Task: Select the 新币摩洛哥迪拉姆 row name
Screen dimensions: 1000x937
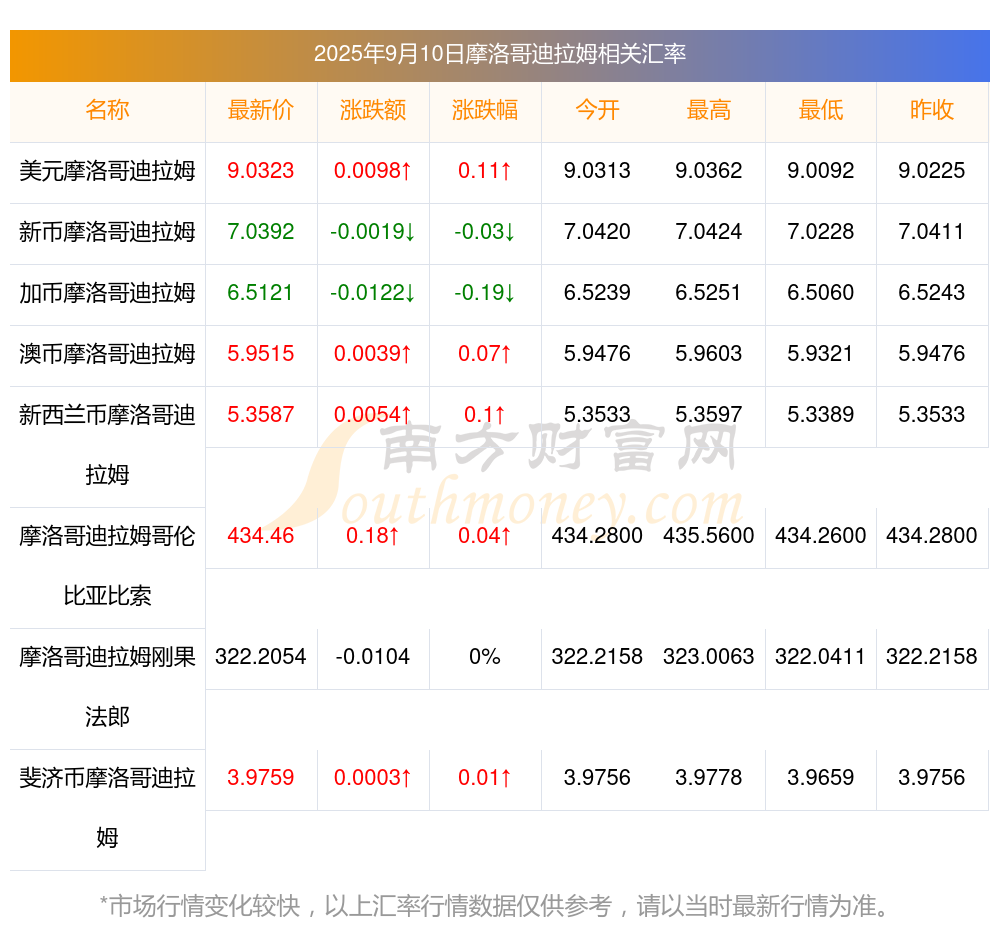Action: (x=107, y=232)
